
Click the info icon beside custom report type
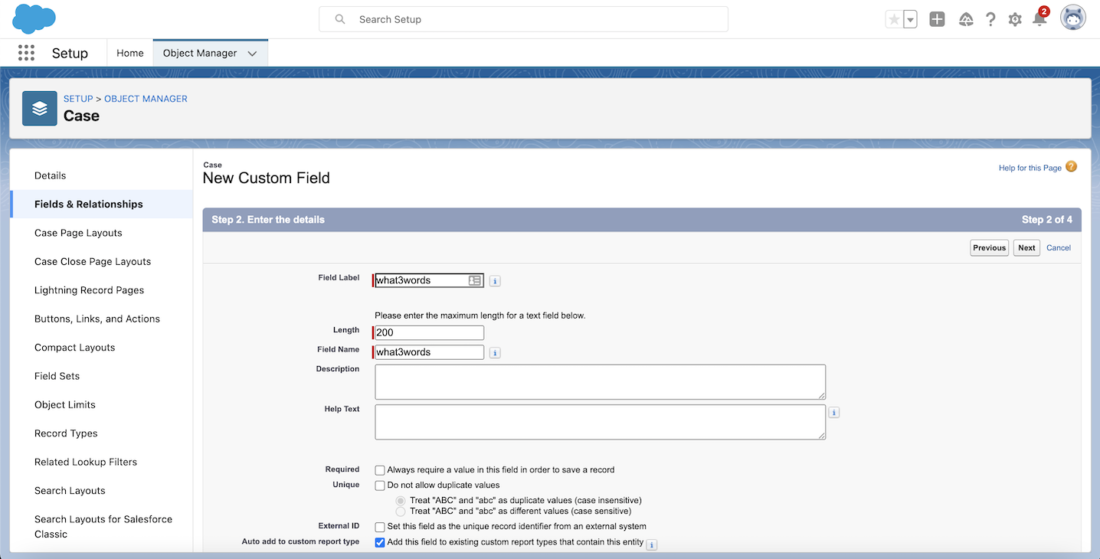point(652,544)
